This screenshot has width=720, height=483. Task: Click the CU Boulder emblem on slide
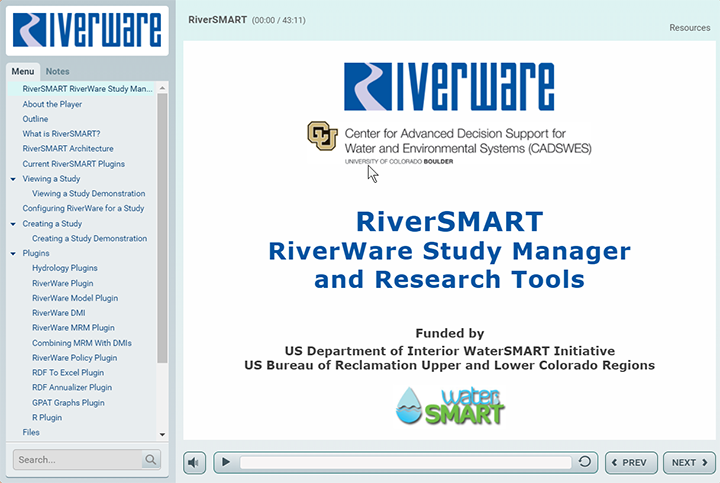tap(322, 136)
